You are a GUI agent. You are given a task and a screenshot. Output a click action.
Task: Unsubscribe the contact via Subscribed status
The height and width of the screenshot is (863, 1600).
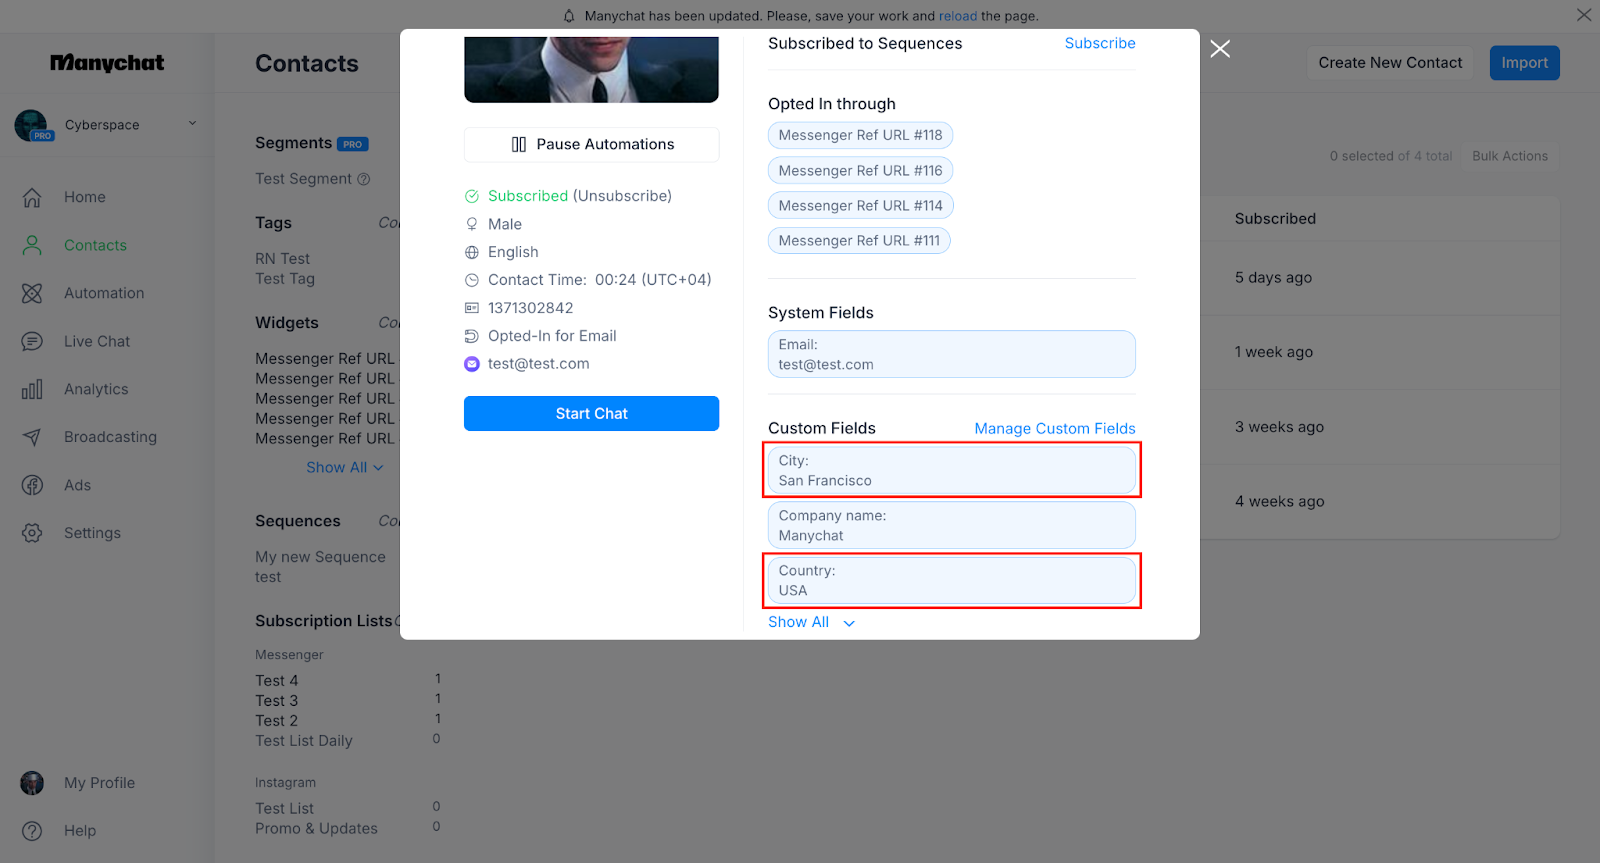tap(621, 196)
